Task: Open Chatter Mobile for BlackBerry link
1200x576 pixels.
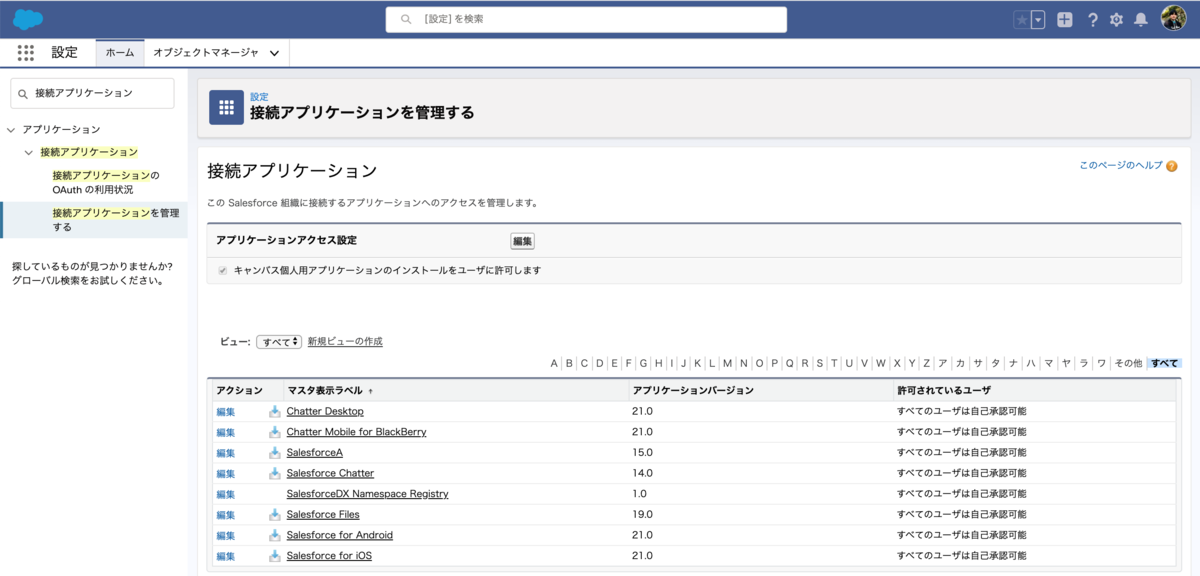Action: click(356, 432)
